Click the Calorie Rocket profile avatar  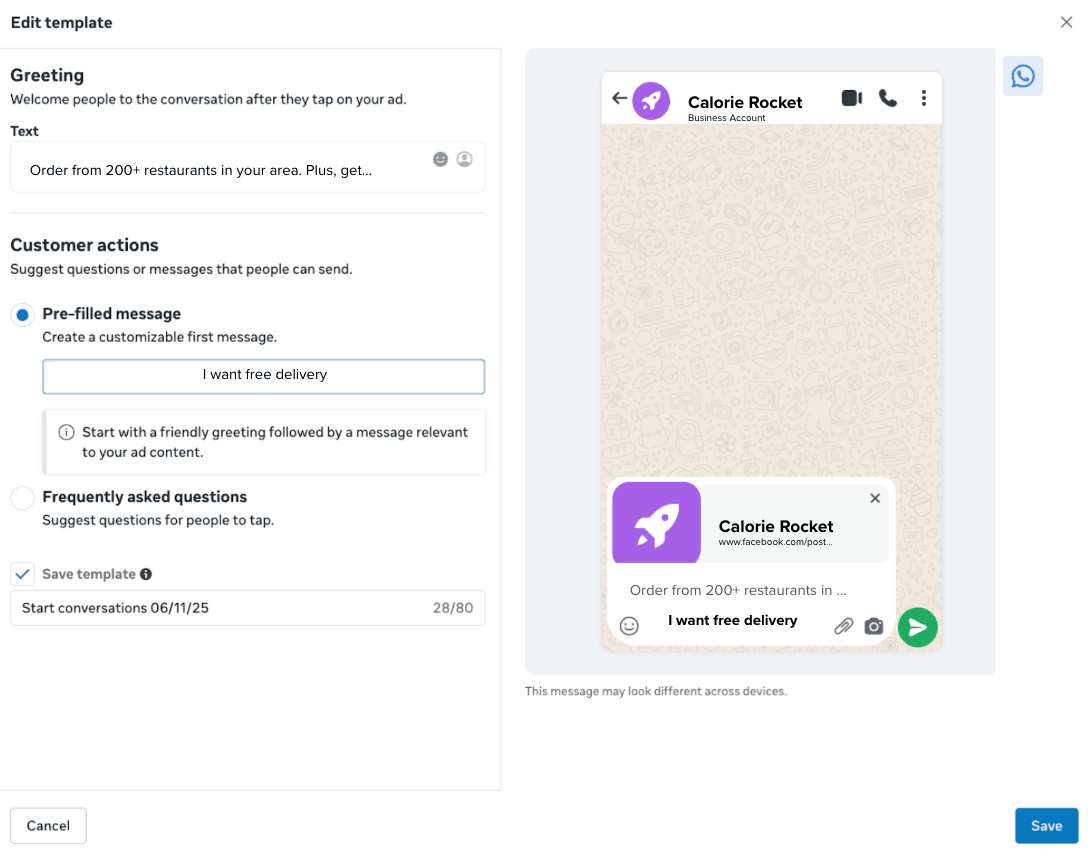(x=652, y=100)
